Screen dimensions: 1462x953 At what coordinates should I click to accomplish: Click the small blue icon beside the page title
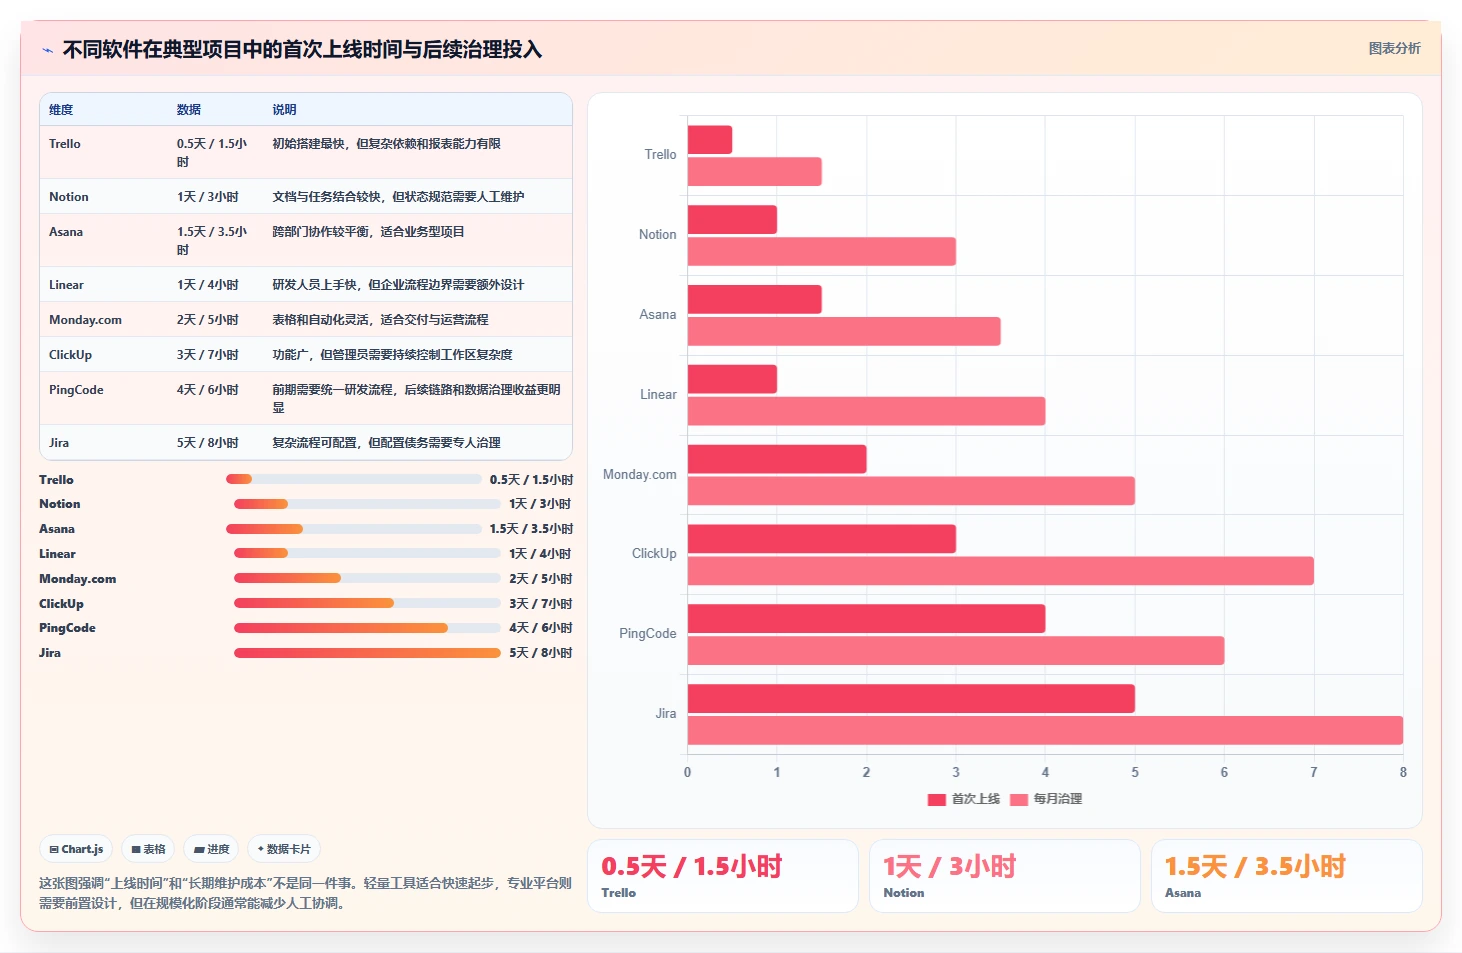(47, 50)
